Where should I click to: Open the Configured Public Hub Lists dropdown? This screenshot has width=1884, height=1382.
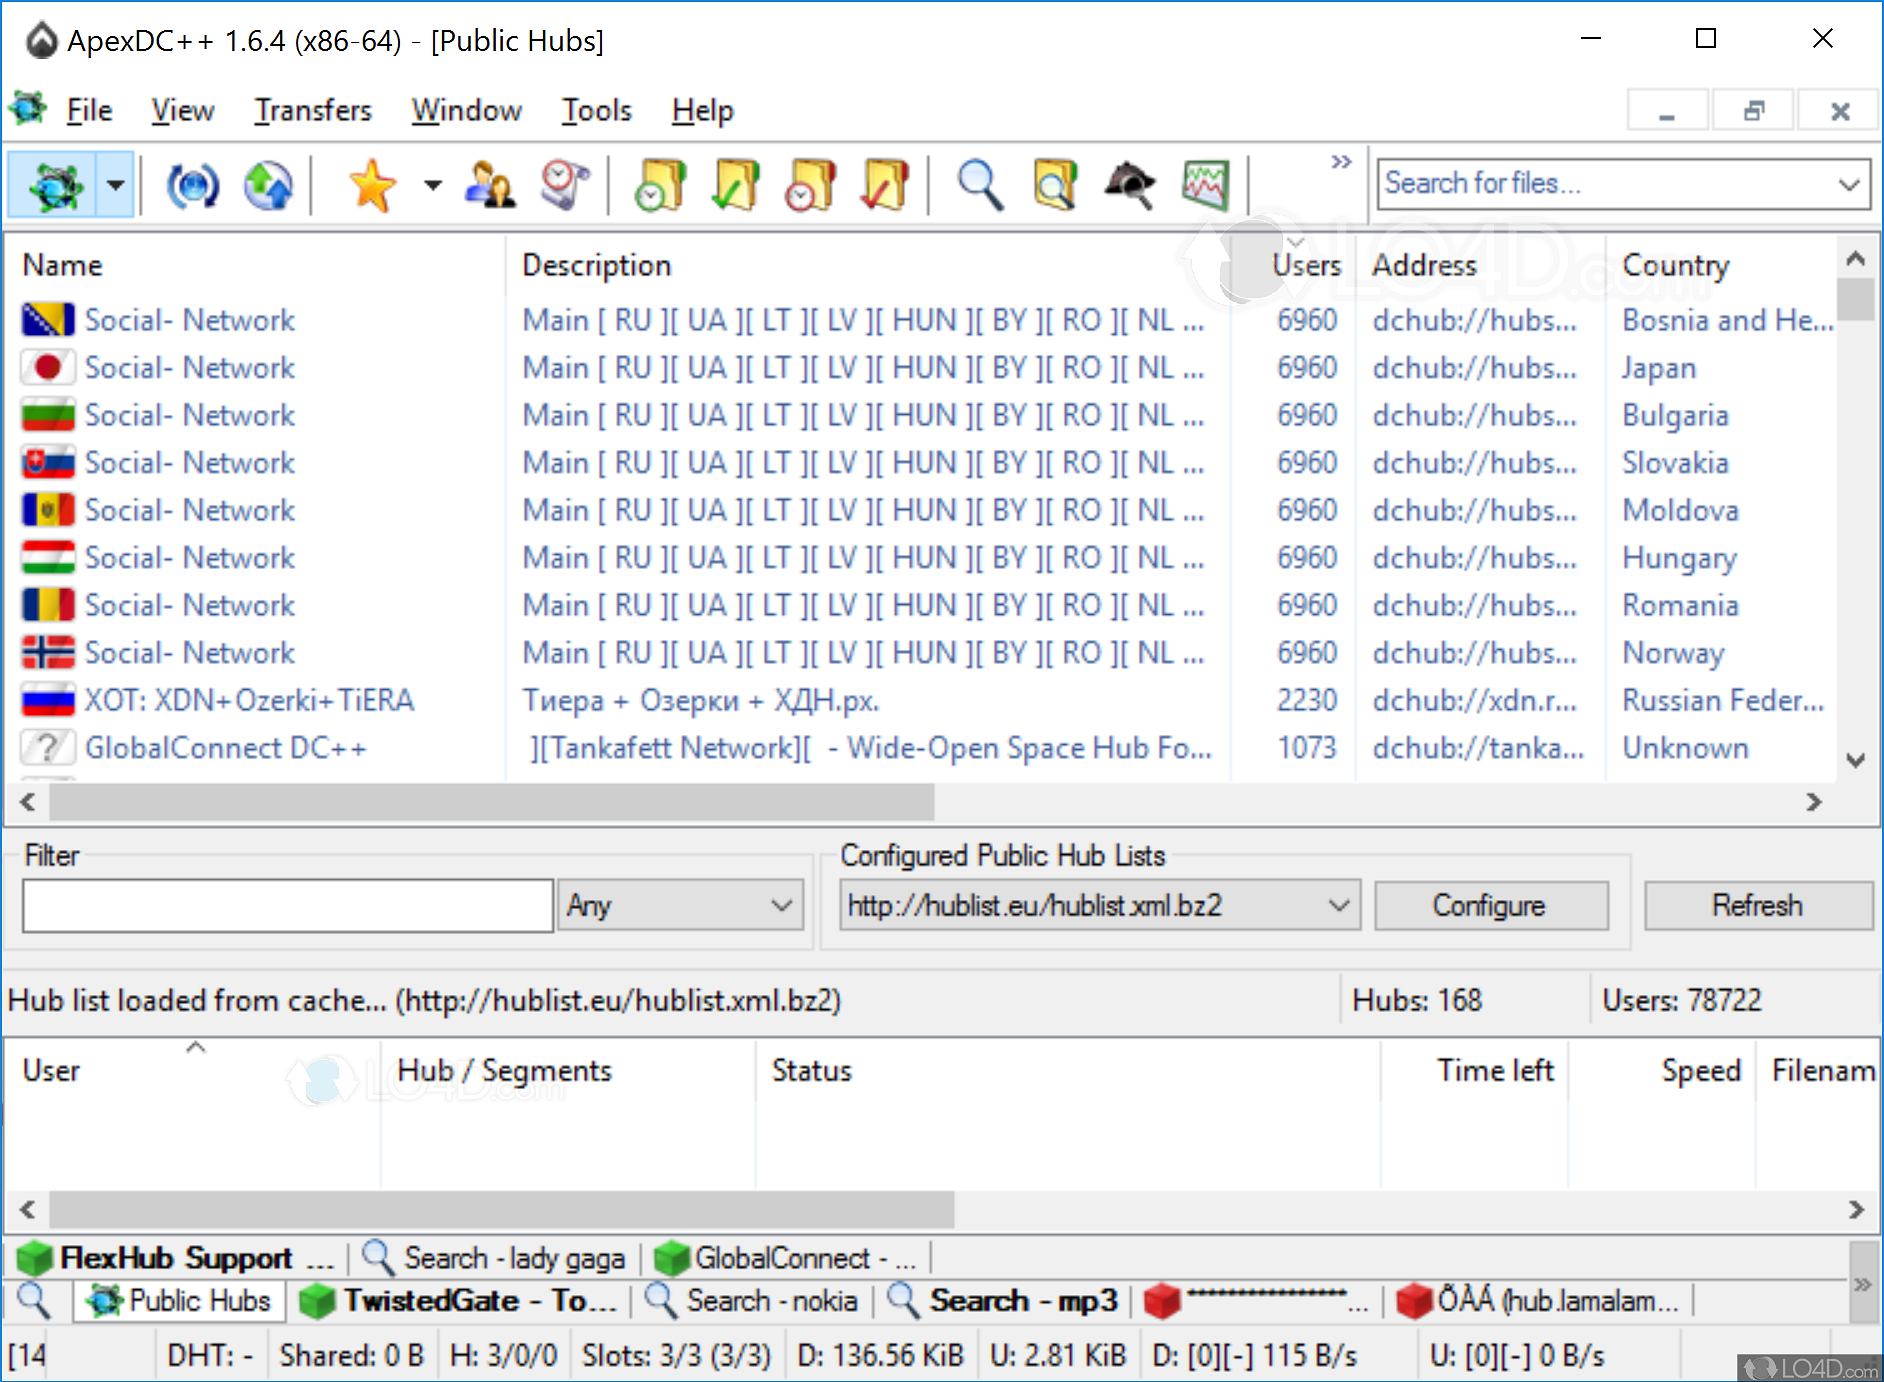point(1100,905)
